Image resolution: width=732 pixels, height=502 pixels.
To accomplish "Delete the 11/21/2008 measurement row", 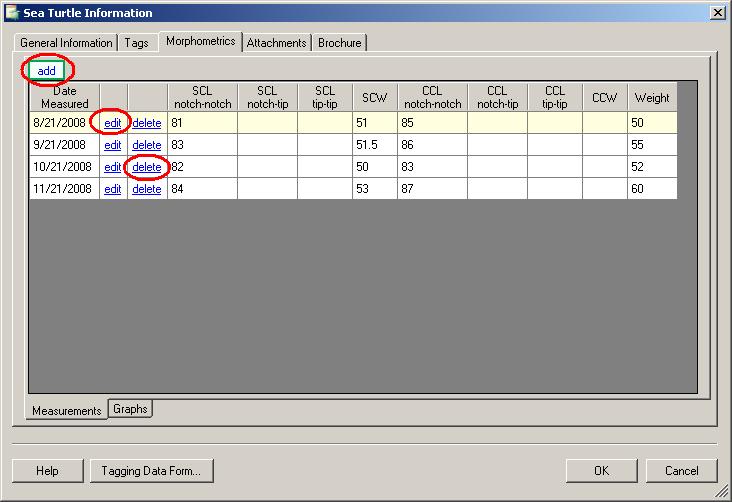I will click(147, 189).
